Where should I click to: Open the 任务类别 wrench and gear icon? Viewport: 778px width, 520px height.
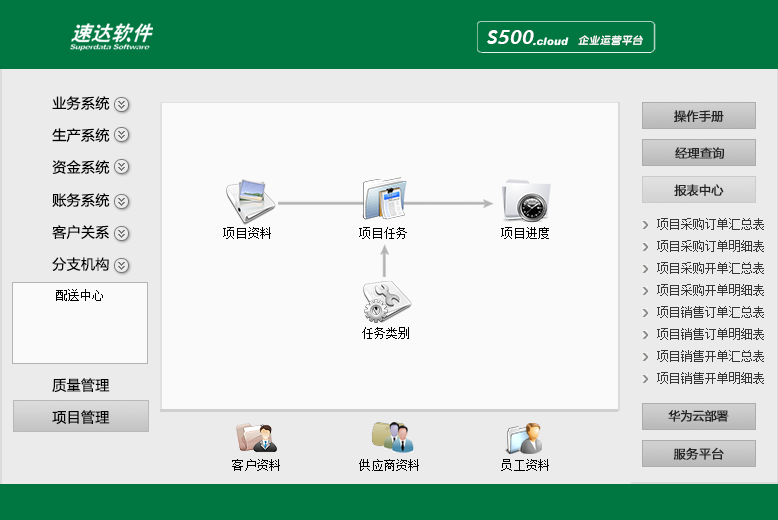387,302
